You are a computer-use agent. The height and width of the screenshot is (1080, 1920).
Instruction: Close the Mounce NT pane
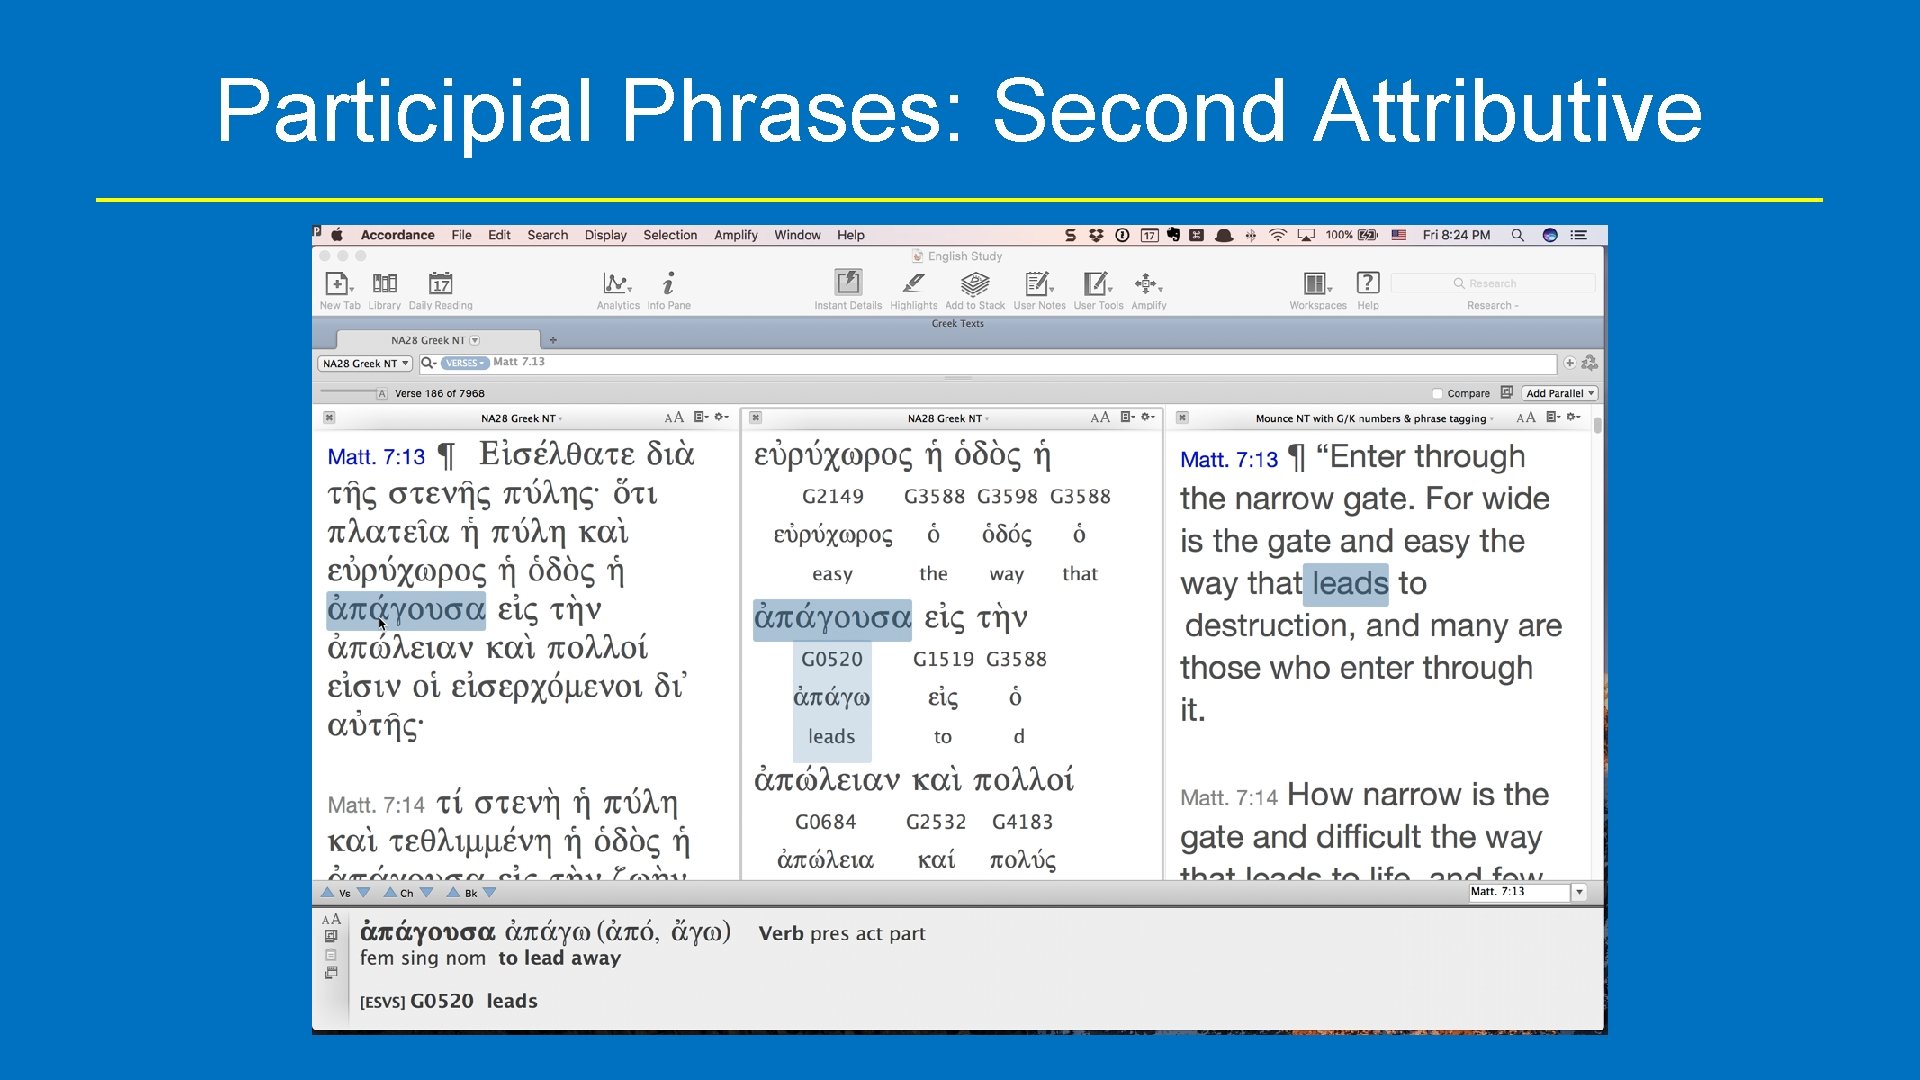pos(1182,418)
